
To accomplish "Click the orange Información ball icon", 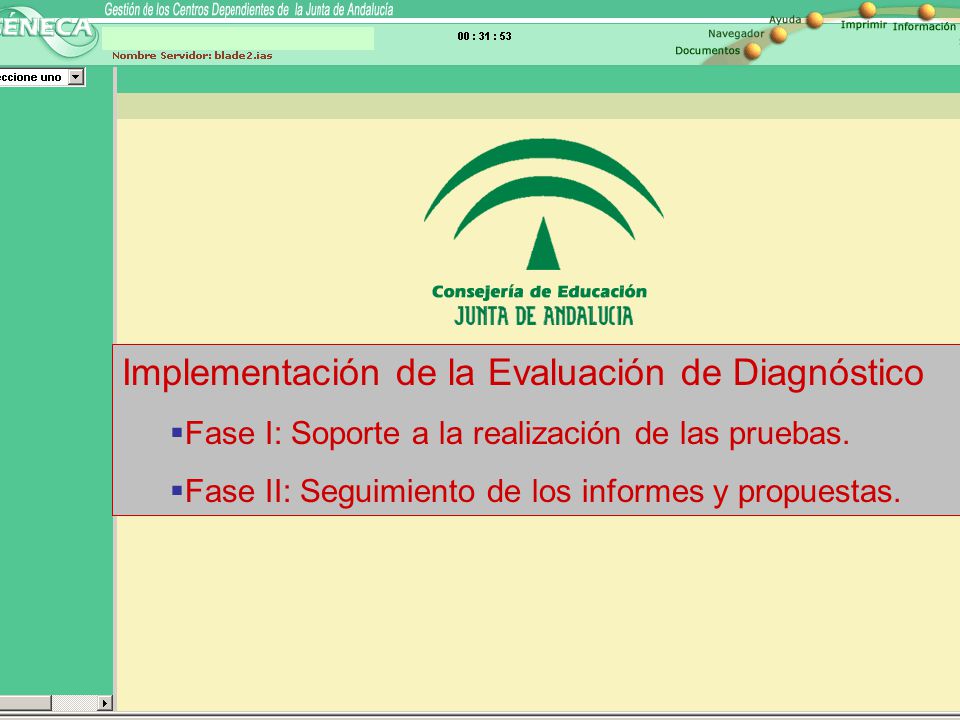I will tap(926, 12).
